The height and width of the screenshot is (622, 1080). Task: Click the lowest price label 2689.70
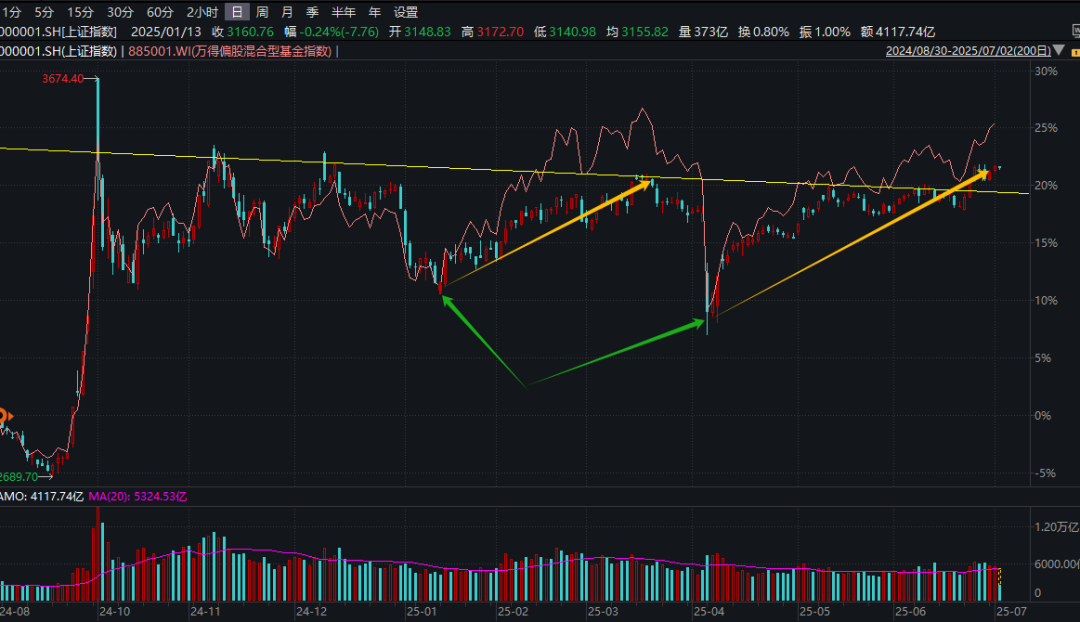pyautogui.click(x=19, y=477)
